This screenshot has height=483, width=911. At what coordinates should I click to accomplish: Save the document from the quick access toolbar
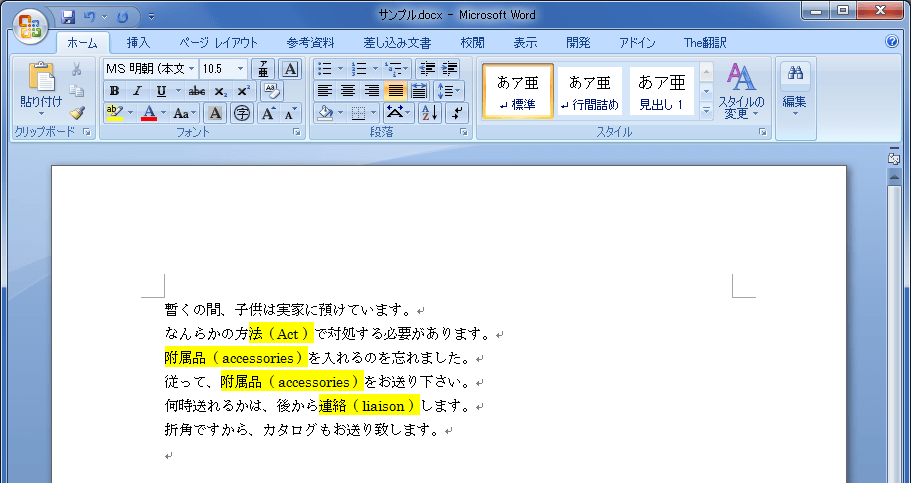click(69, 16)
